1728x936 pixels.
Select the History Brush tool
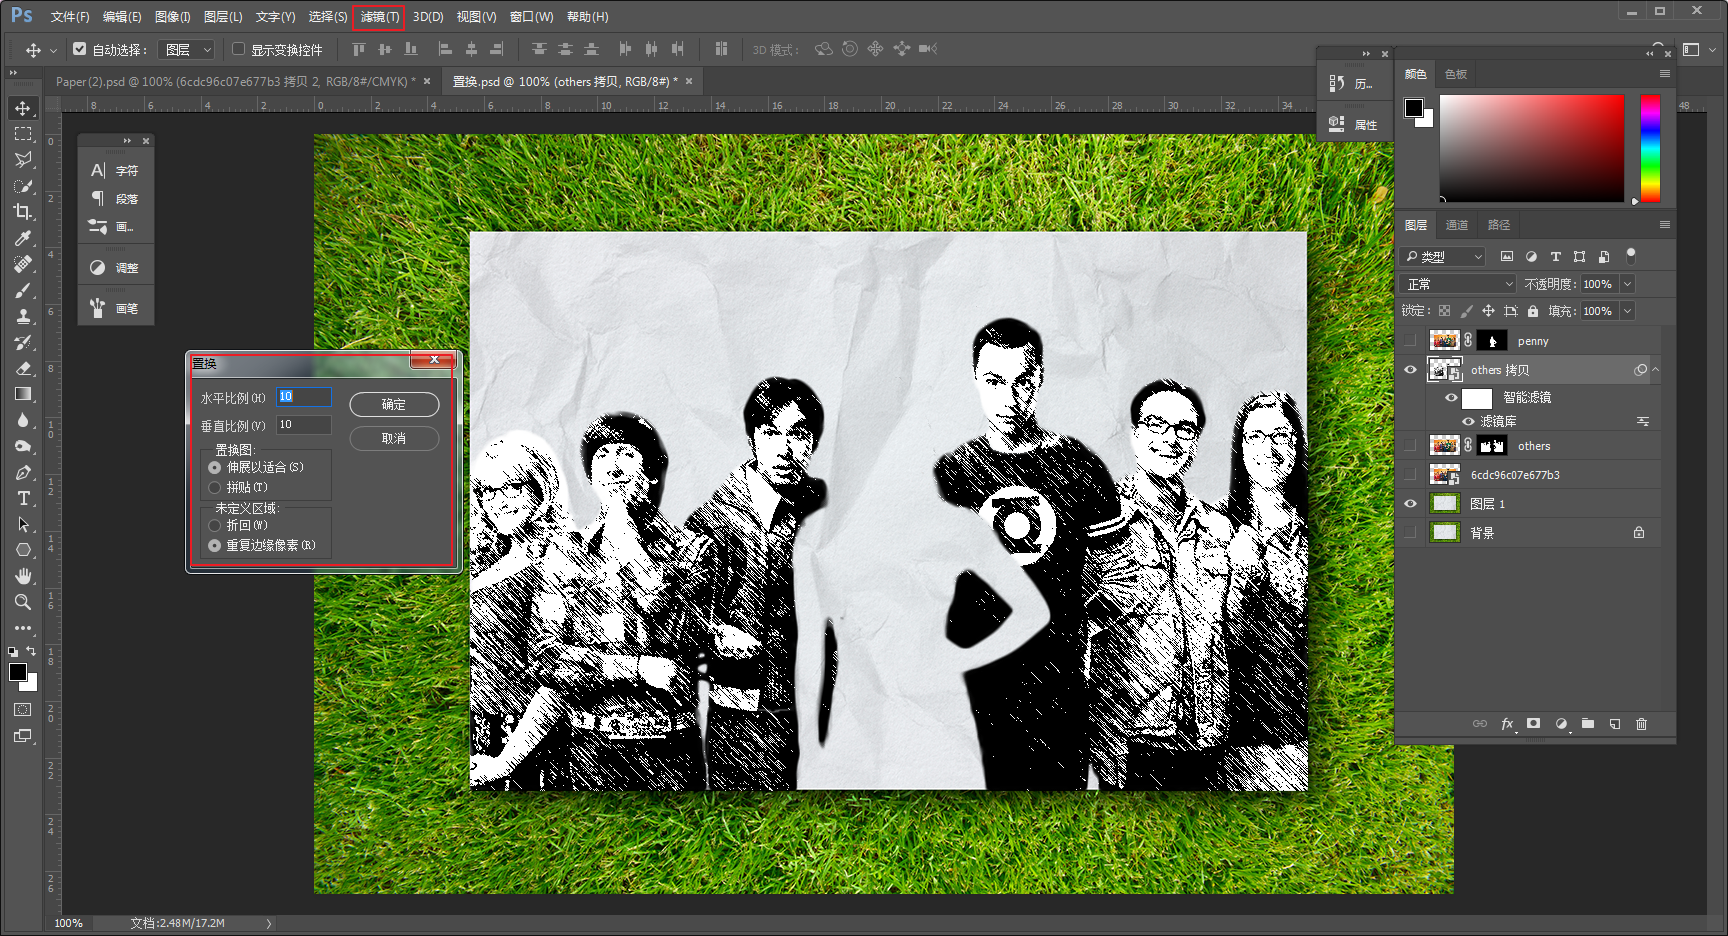tap(23, 342)
